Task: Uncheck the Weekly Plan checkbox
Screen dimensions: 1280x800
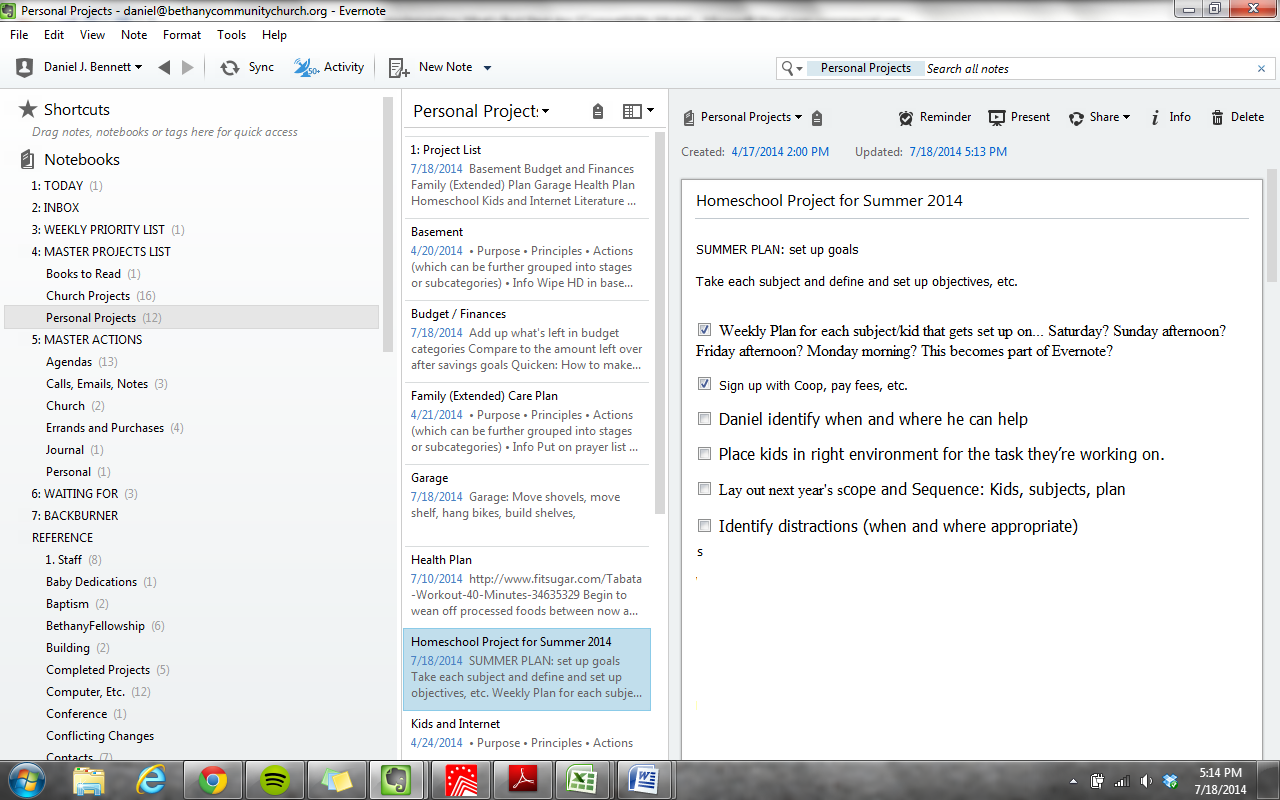Action: tap(705, 330)
